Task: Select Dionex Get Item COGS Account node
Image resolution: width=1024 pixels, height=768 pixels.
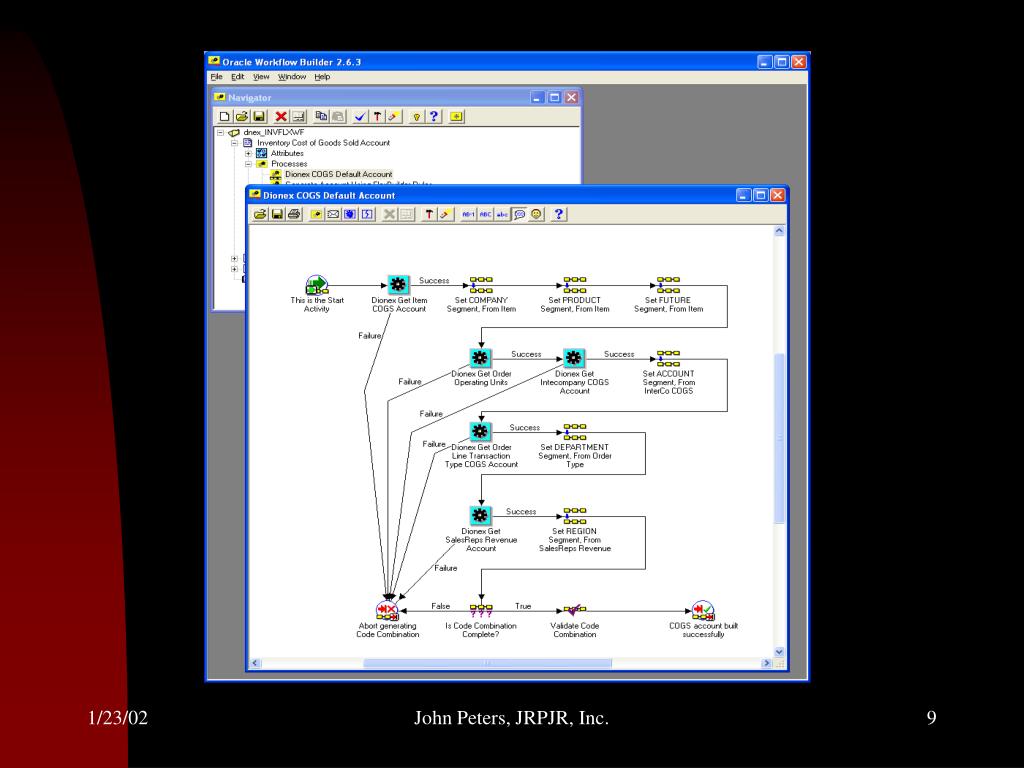Action: tap(398, 285)
